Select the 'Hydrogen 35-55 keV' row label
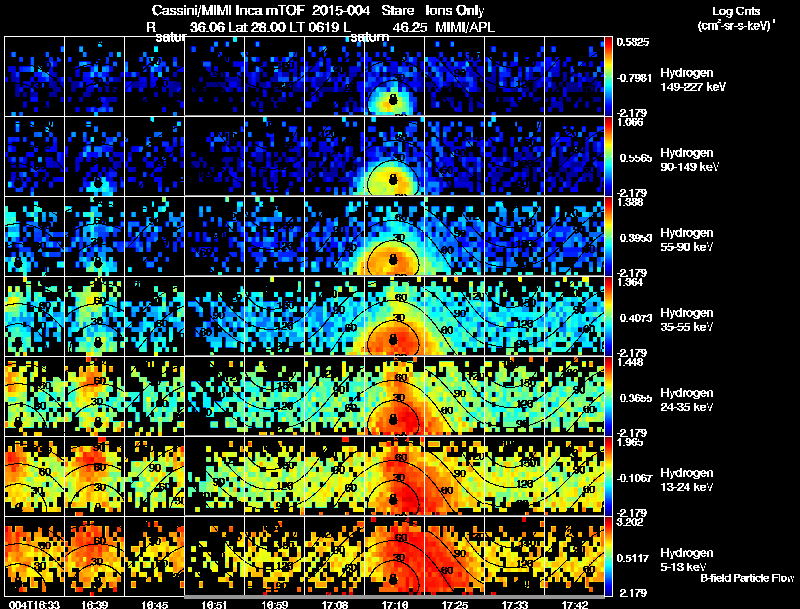Viewport: 800px width, 609px height. point(687,320)
